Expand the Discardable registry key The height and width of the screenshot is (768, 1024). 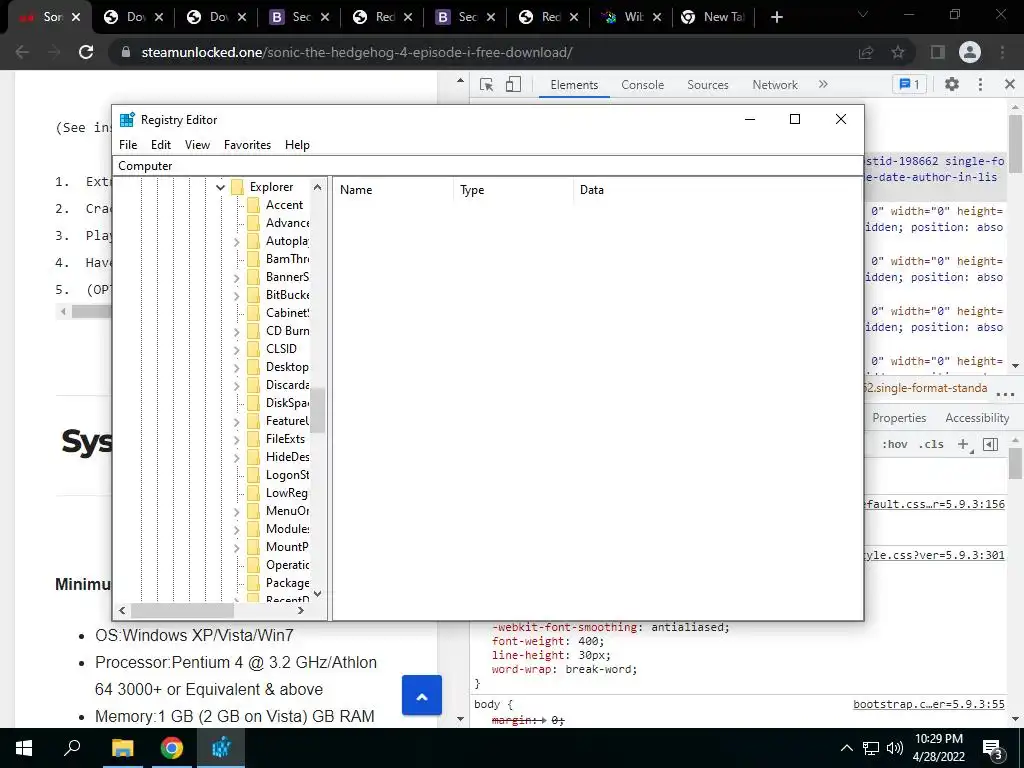[x=236, y=385]
